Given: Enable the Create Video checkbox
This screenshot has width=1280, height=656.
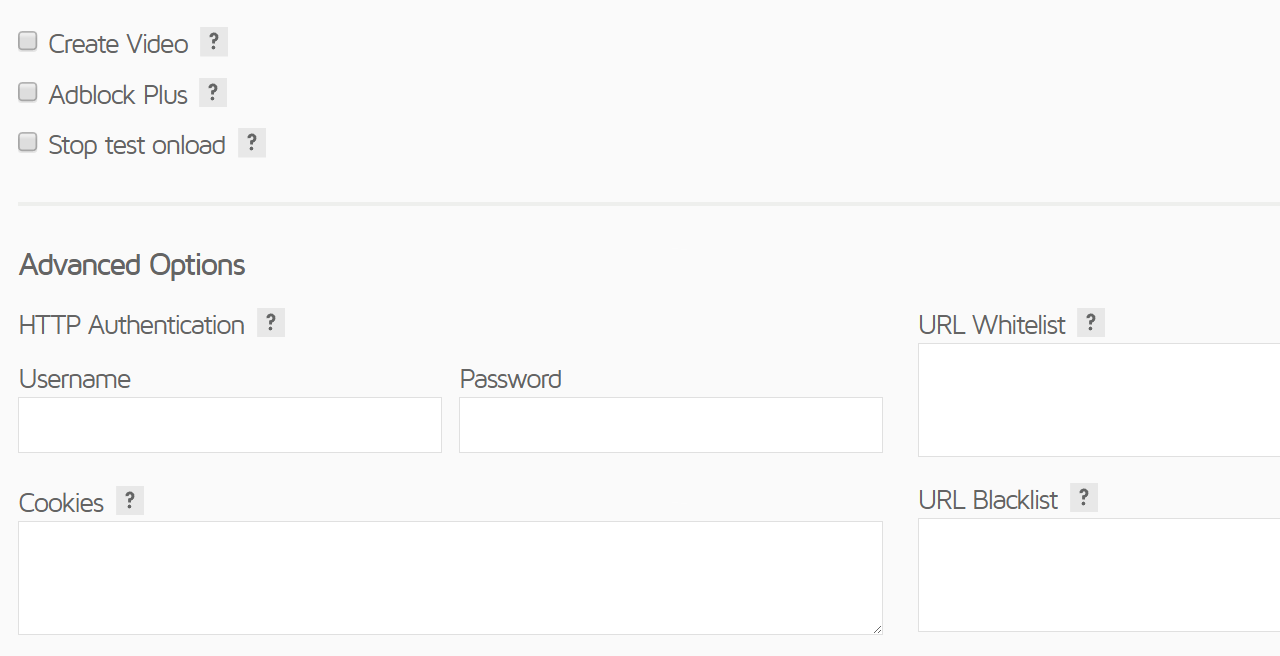Looking at the screenshot, I should 28,42.
